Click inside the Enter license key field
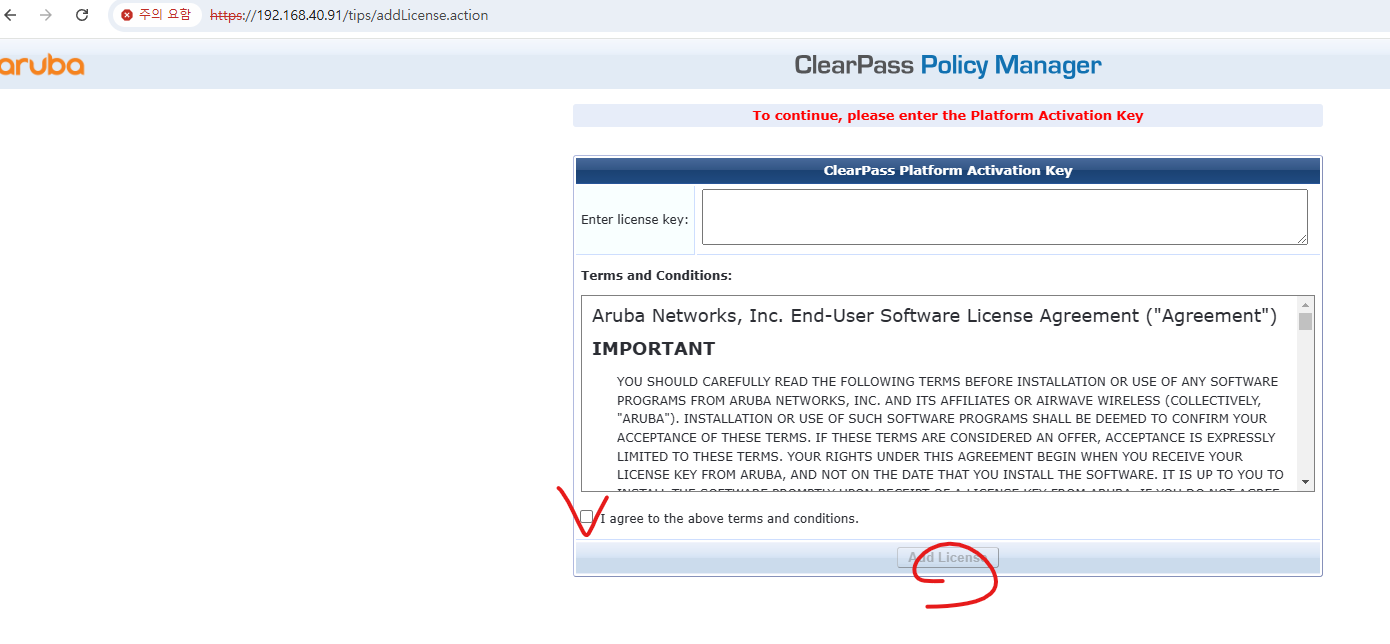This screenshot has height=644, width=1390. 1004,217
